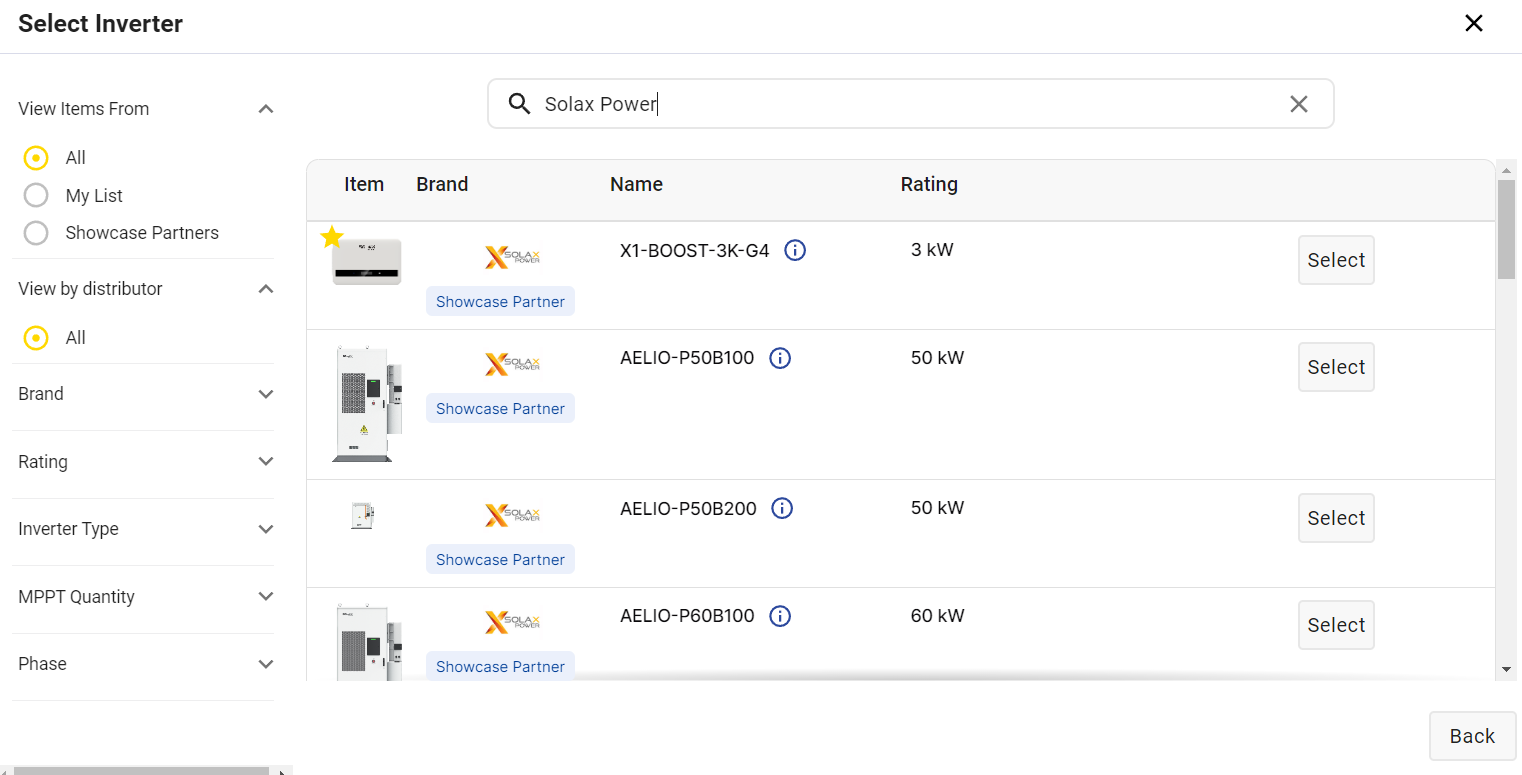Open info for AELIO-P50B100
Screen dimensions: 1522x775
point(780,358)
